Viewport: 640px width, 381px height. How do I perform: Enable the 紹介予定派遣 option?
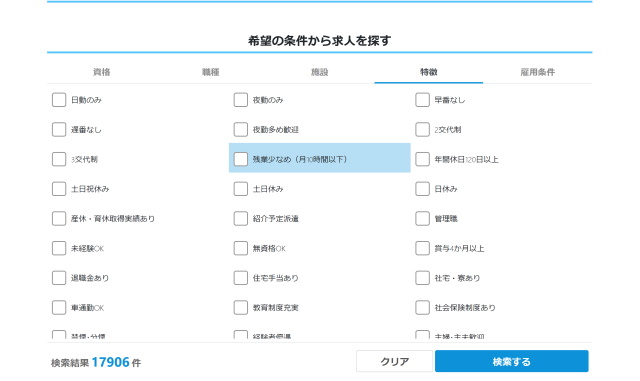tap(240, 218)
